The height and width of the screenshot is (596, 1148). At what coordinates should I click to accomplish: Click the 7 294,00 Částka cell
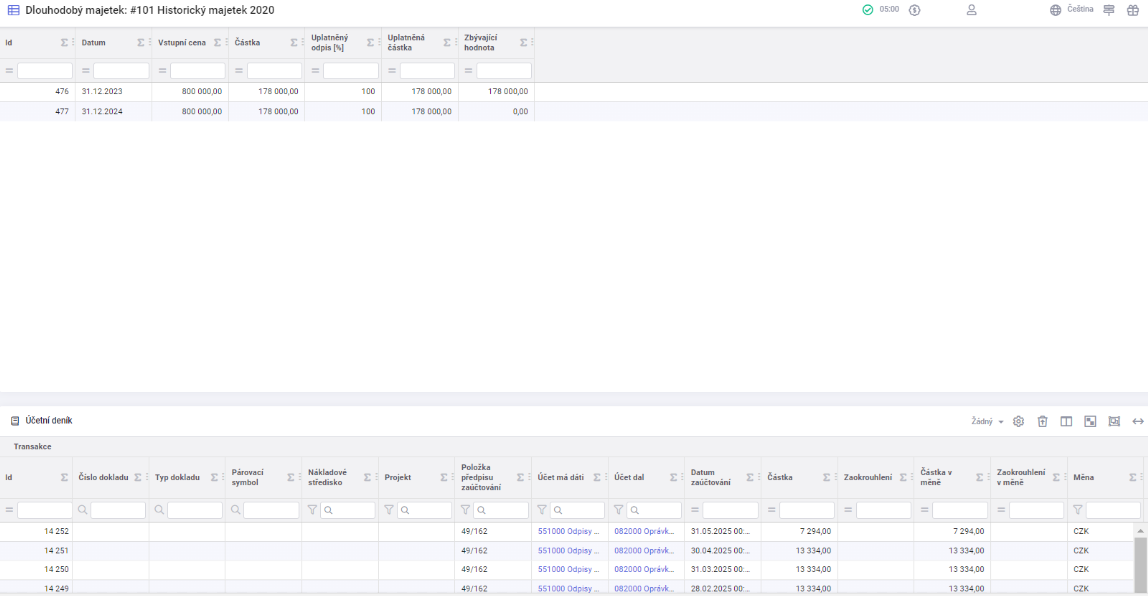coord(799,532)
